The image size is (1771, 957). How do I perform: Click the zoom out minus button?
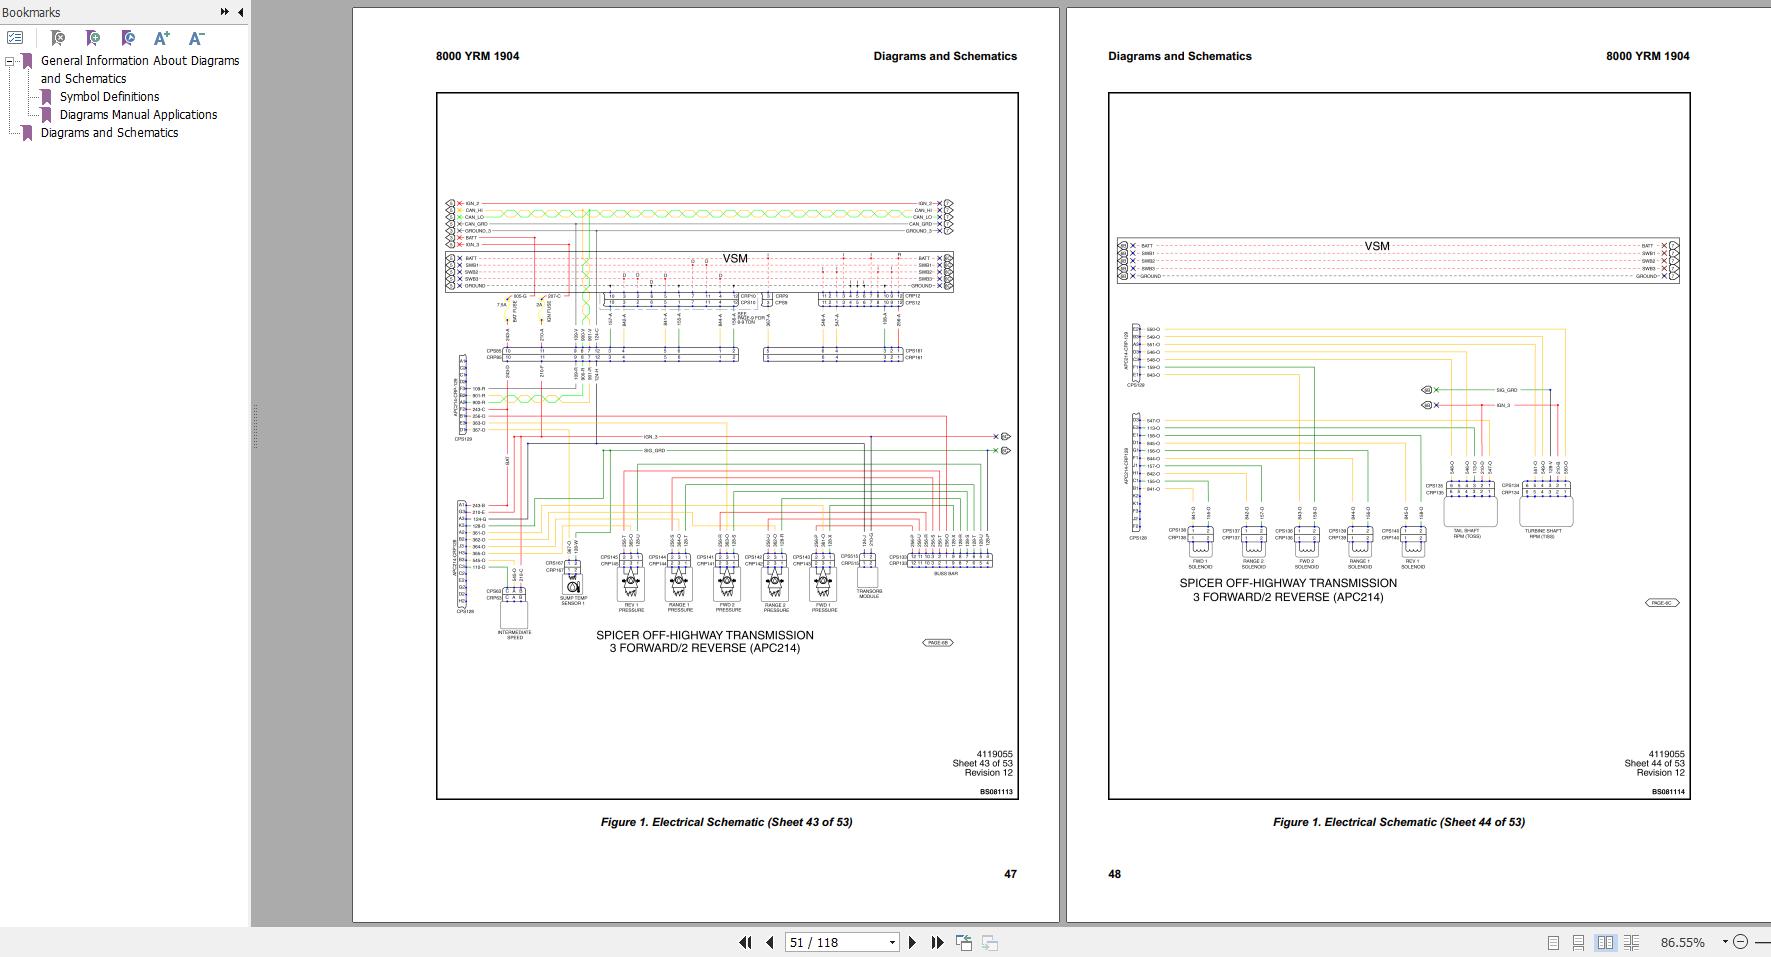pyautogui.click(x=1740, y=942)
